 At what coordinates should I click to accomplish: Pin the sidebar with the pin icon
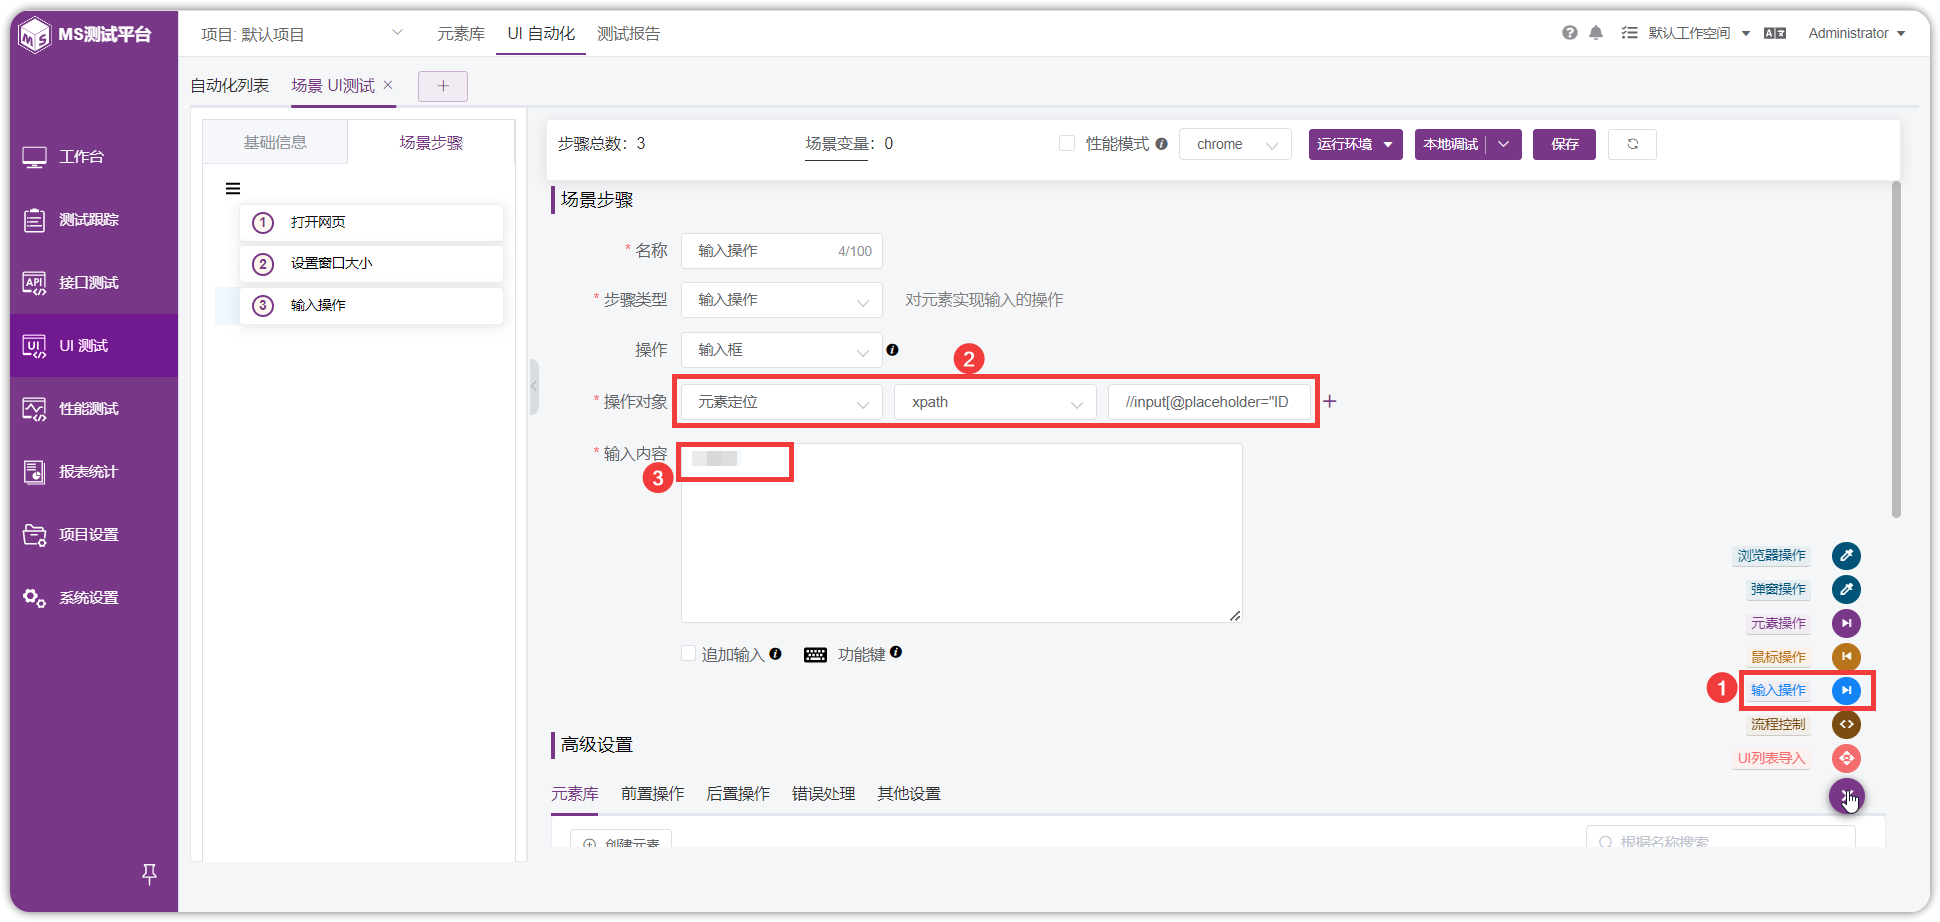149,874
